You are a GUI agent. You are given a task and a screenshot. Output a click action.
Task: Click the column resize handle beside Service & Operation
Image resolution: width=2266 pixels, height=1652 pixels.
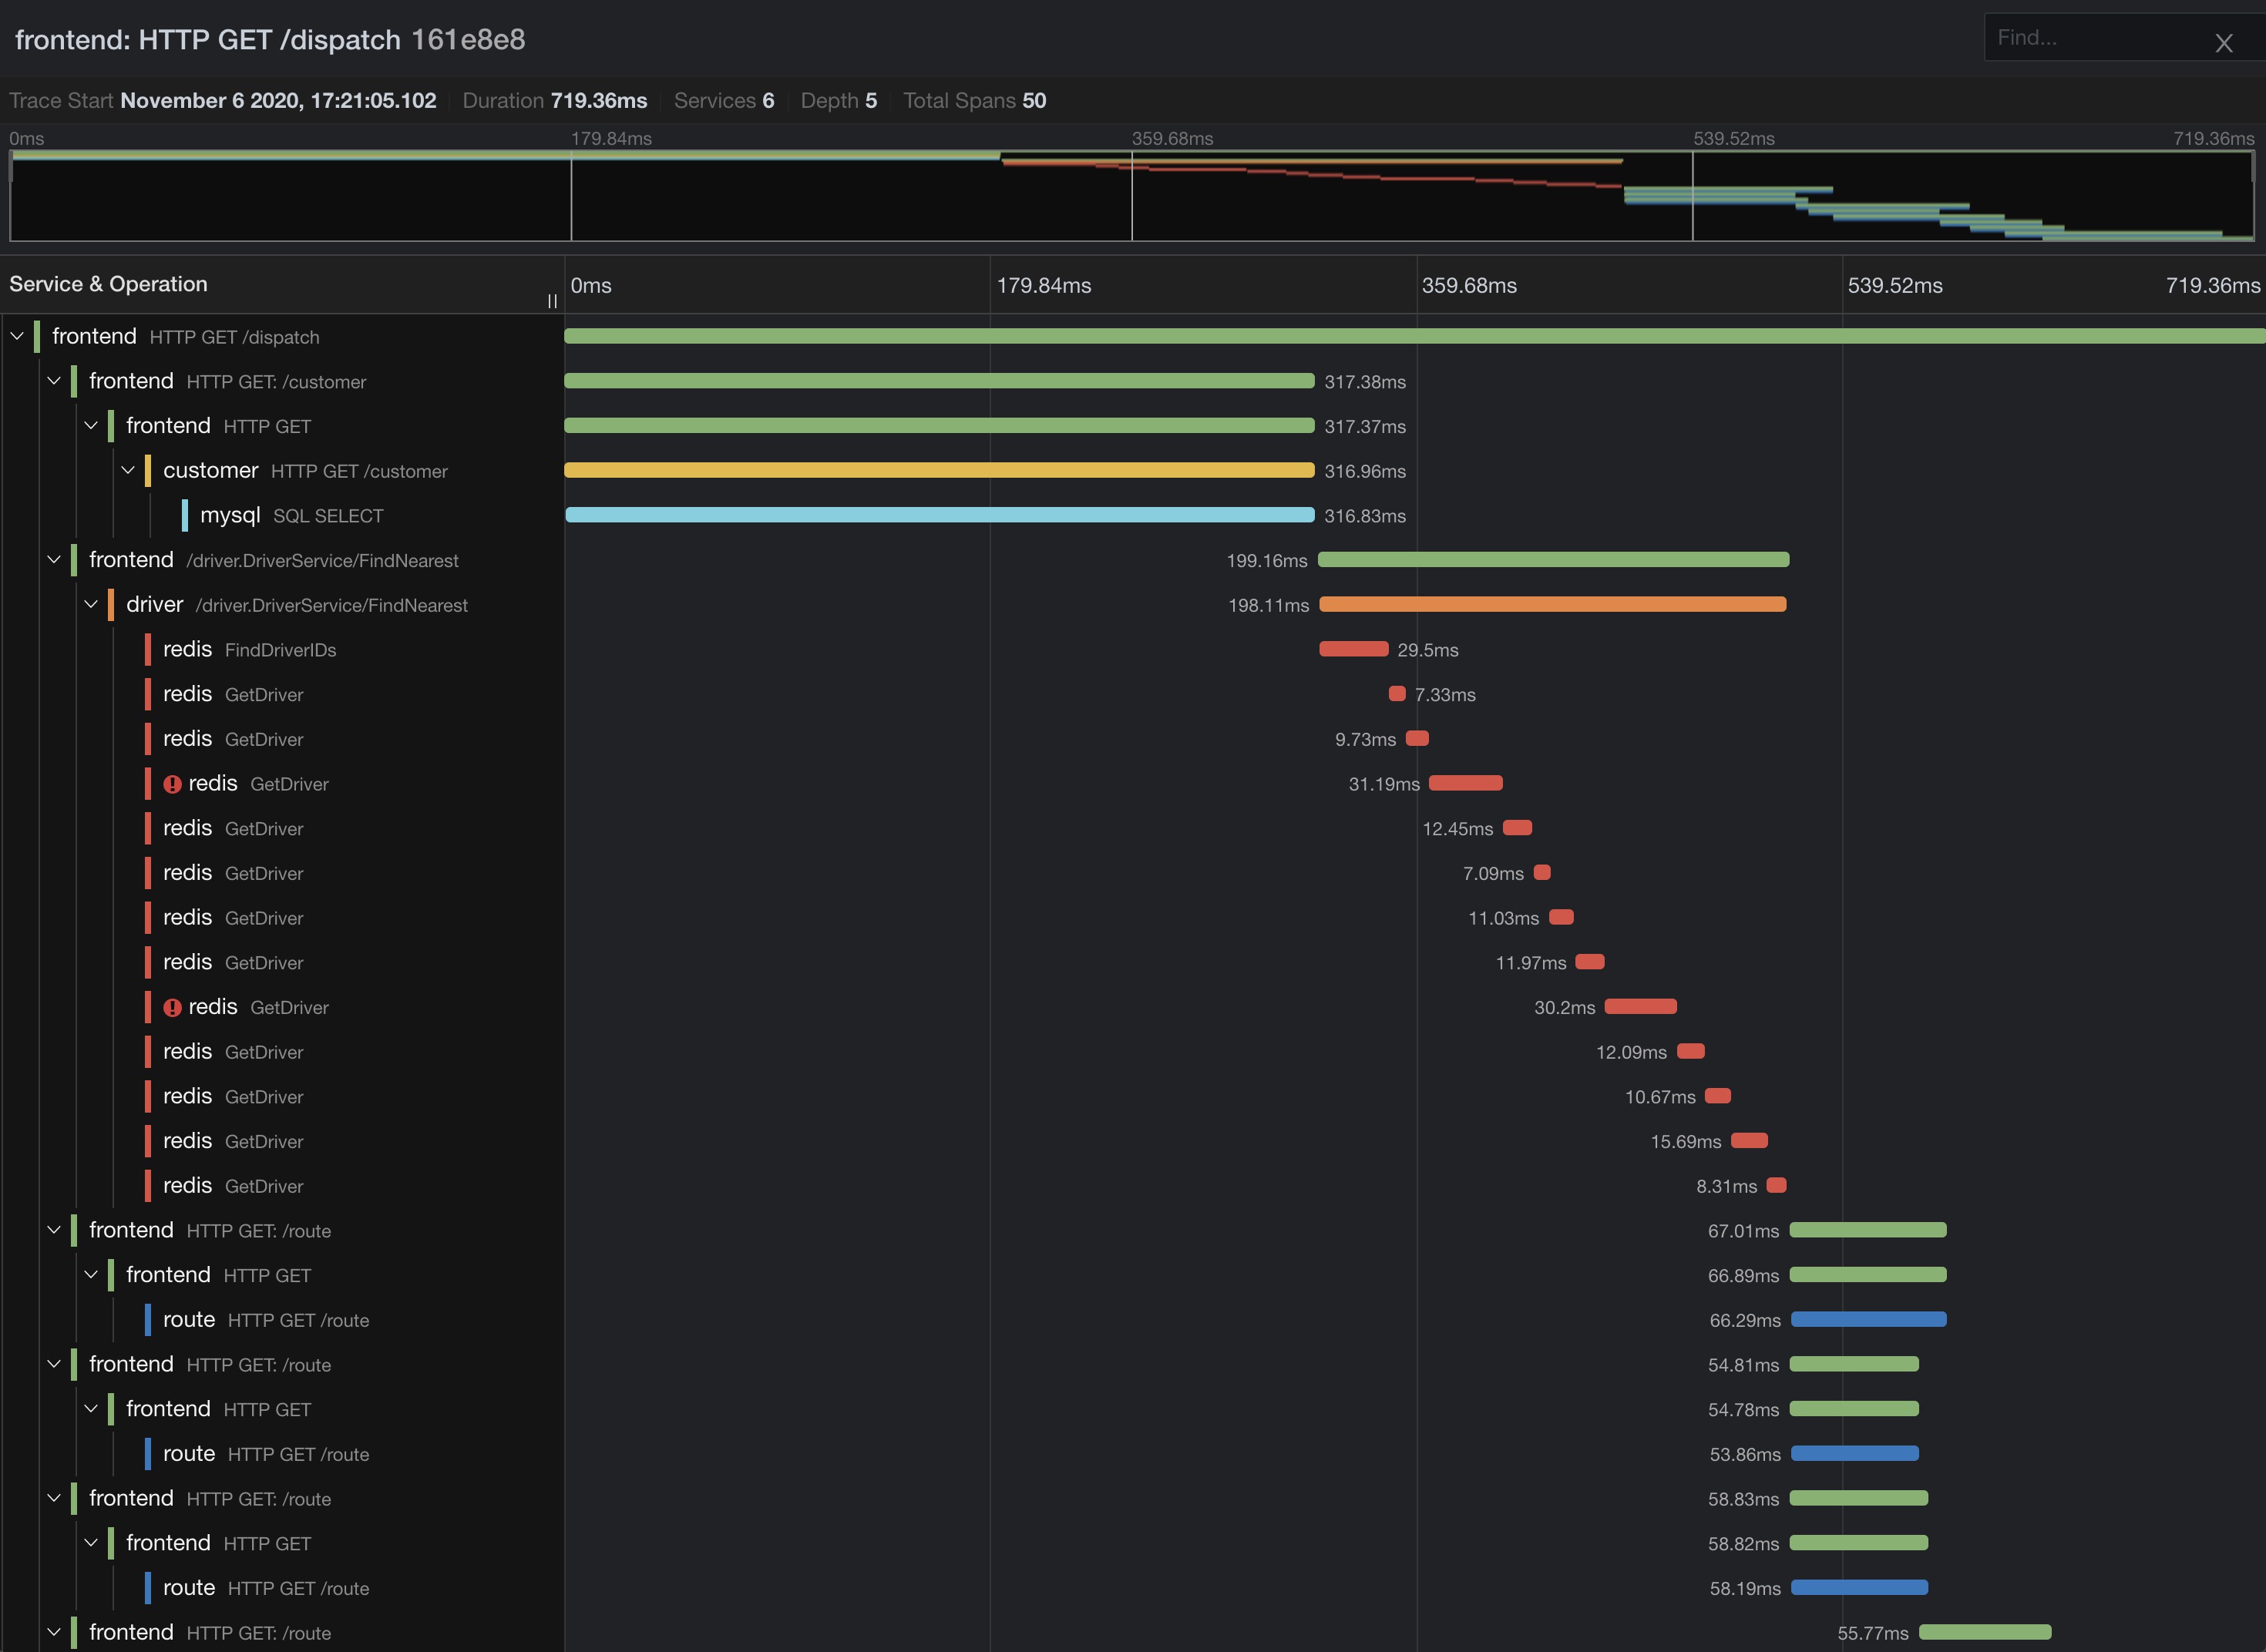point(552,300)
